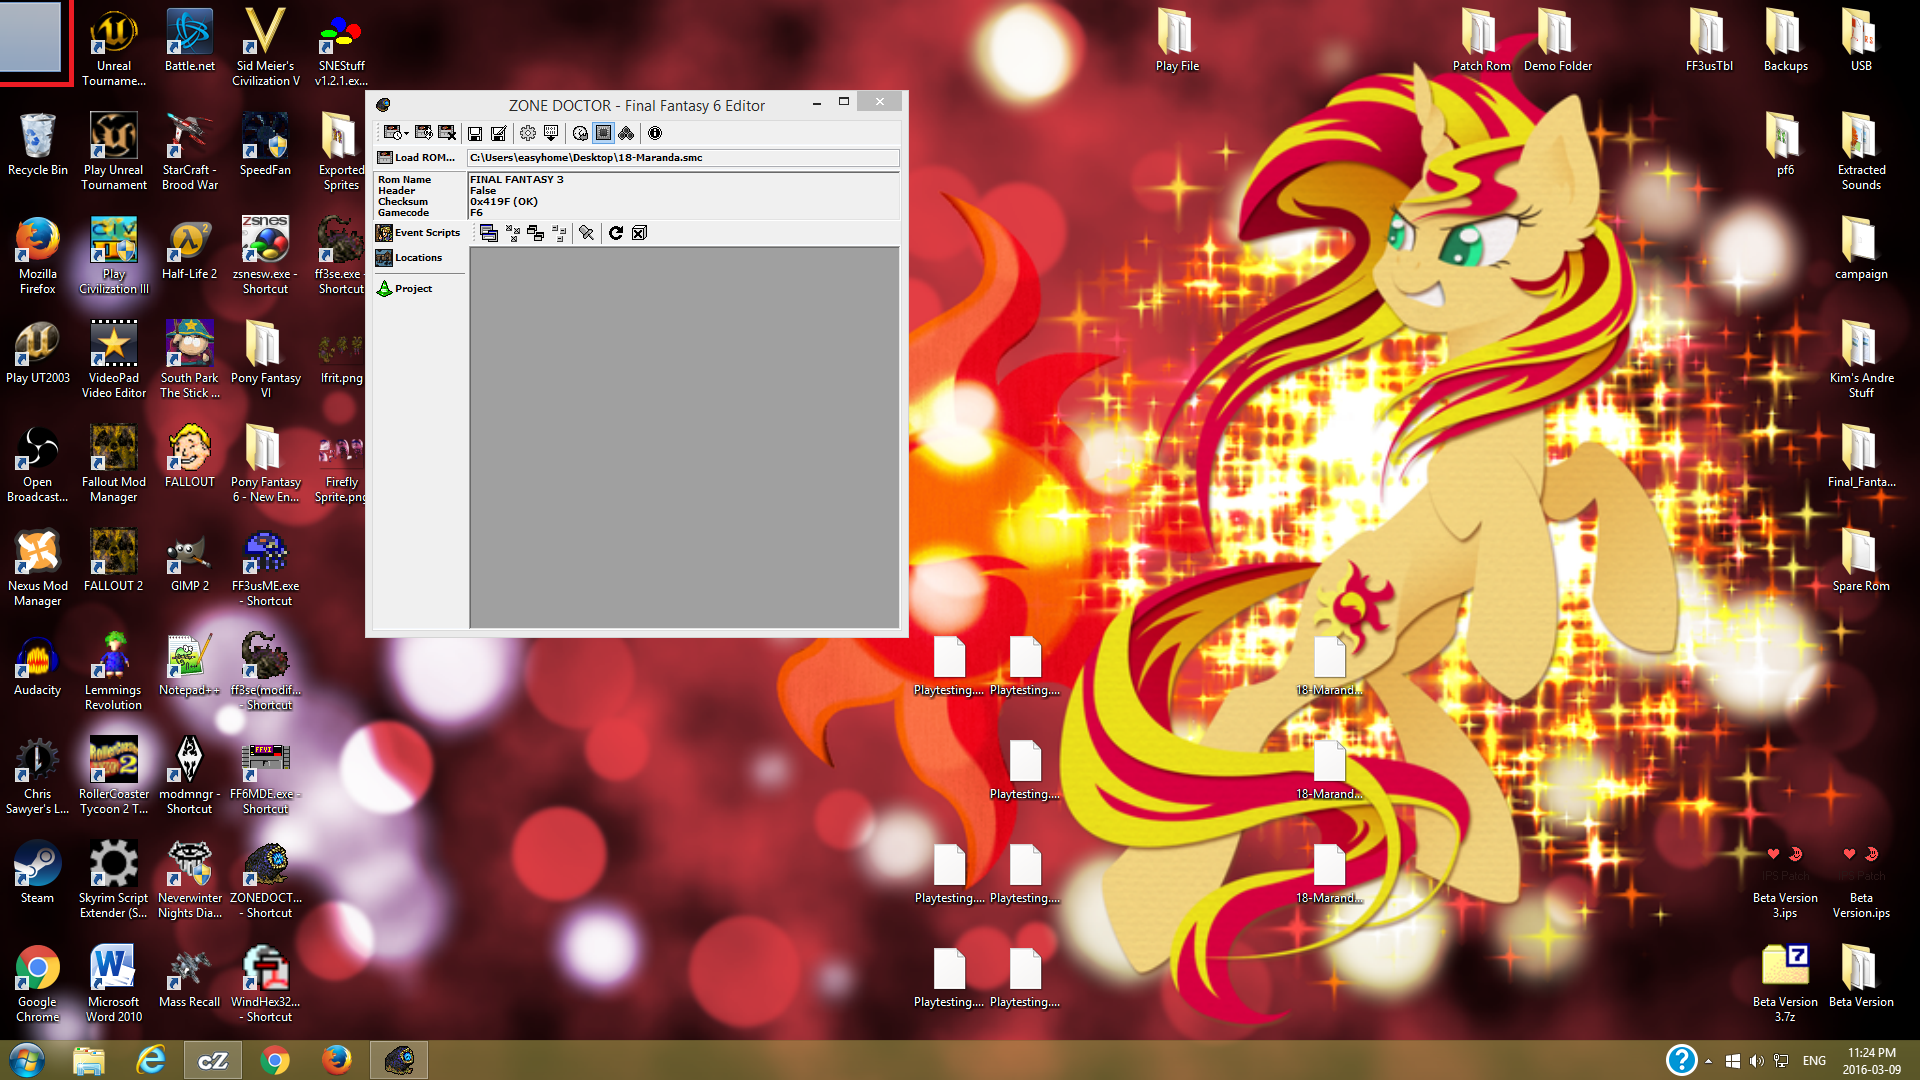Open Internet Explorer from the taskbar
This screenshot has height=1080, width=1920.
point(151,1060)
